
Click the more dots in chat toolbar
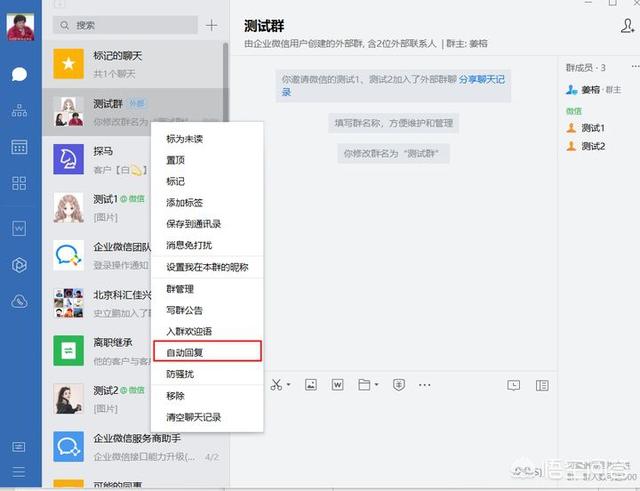(424, 385)
